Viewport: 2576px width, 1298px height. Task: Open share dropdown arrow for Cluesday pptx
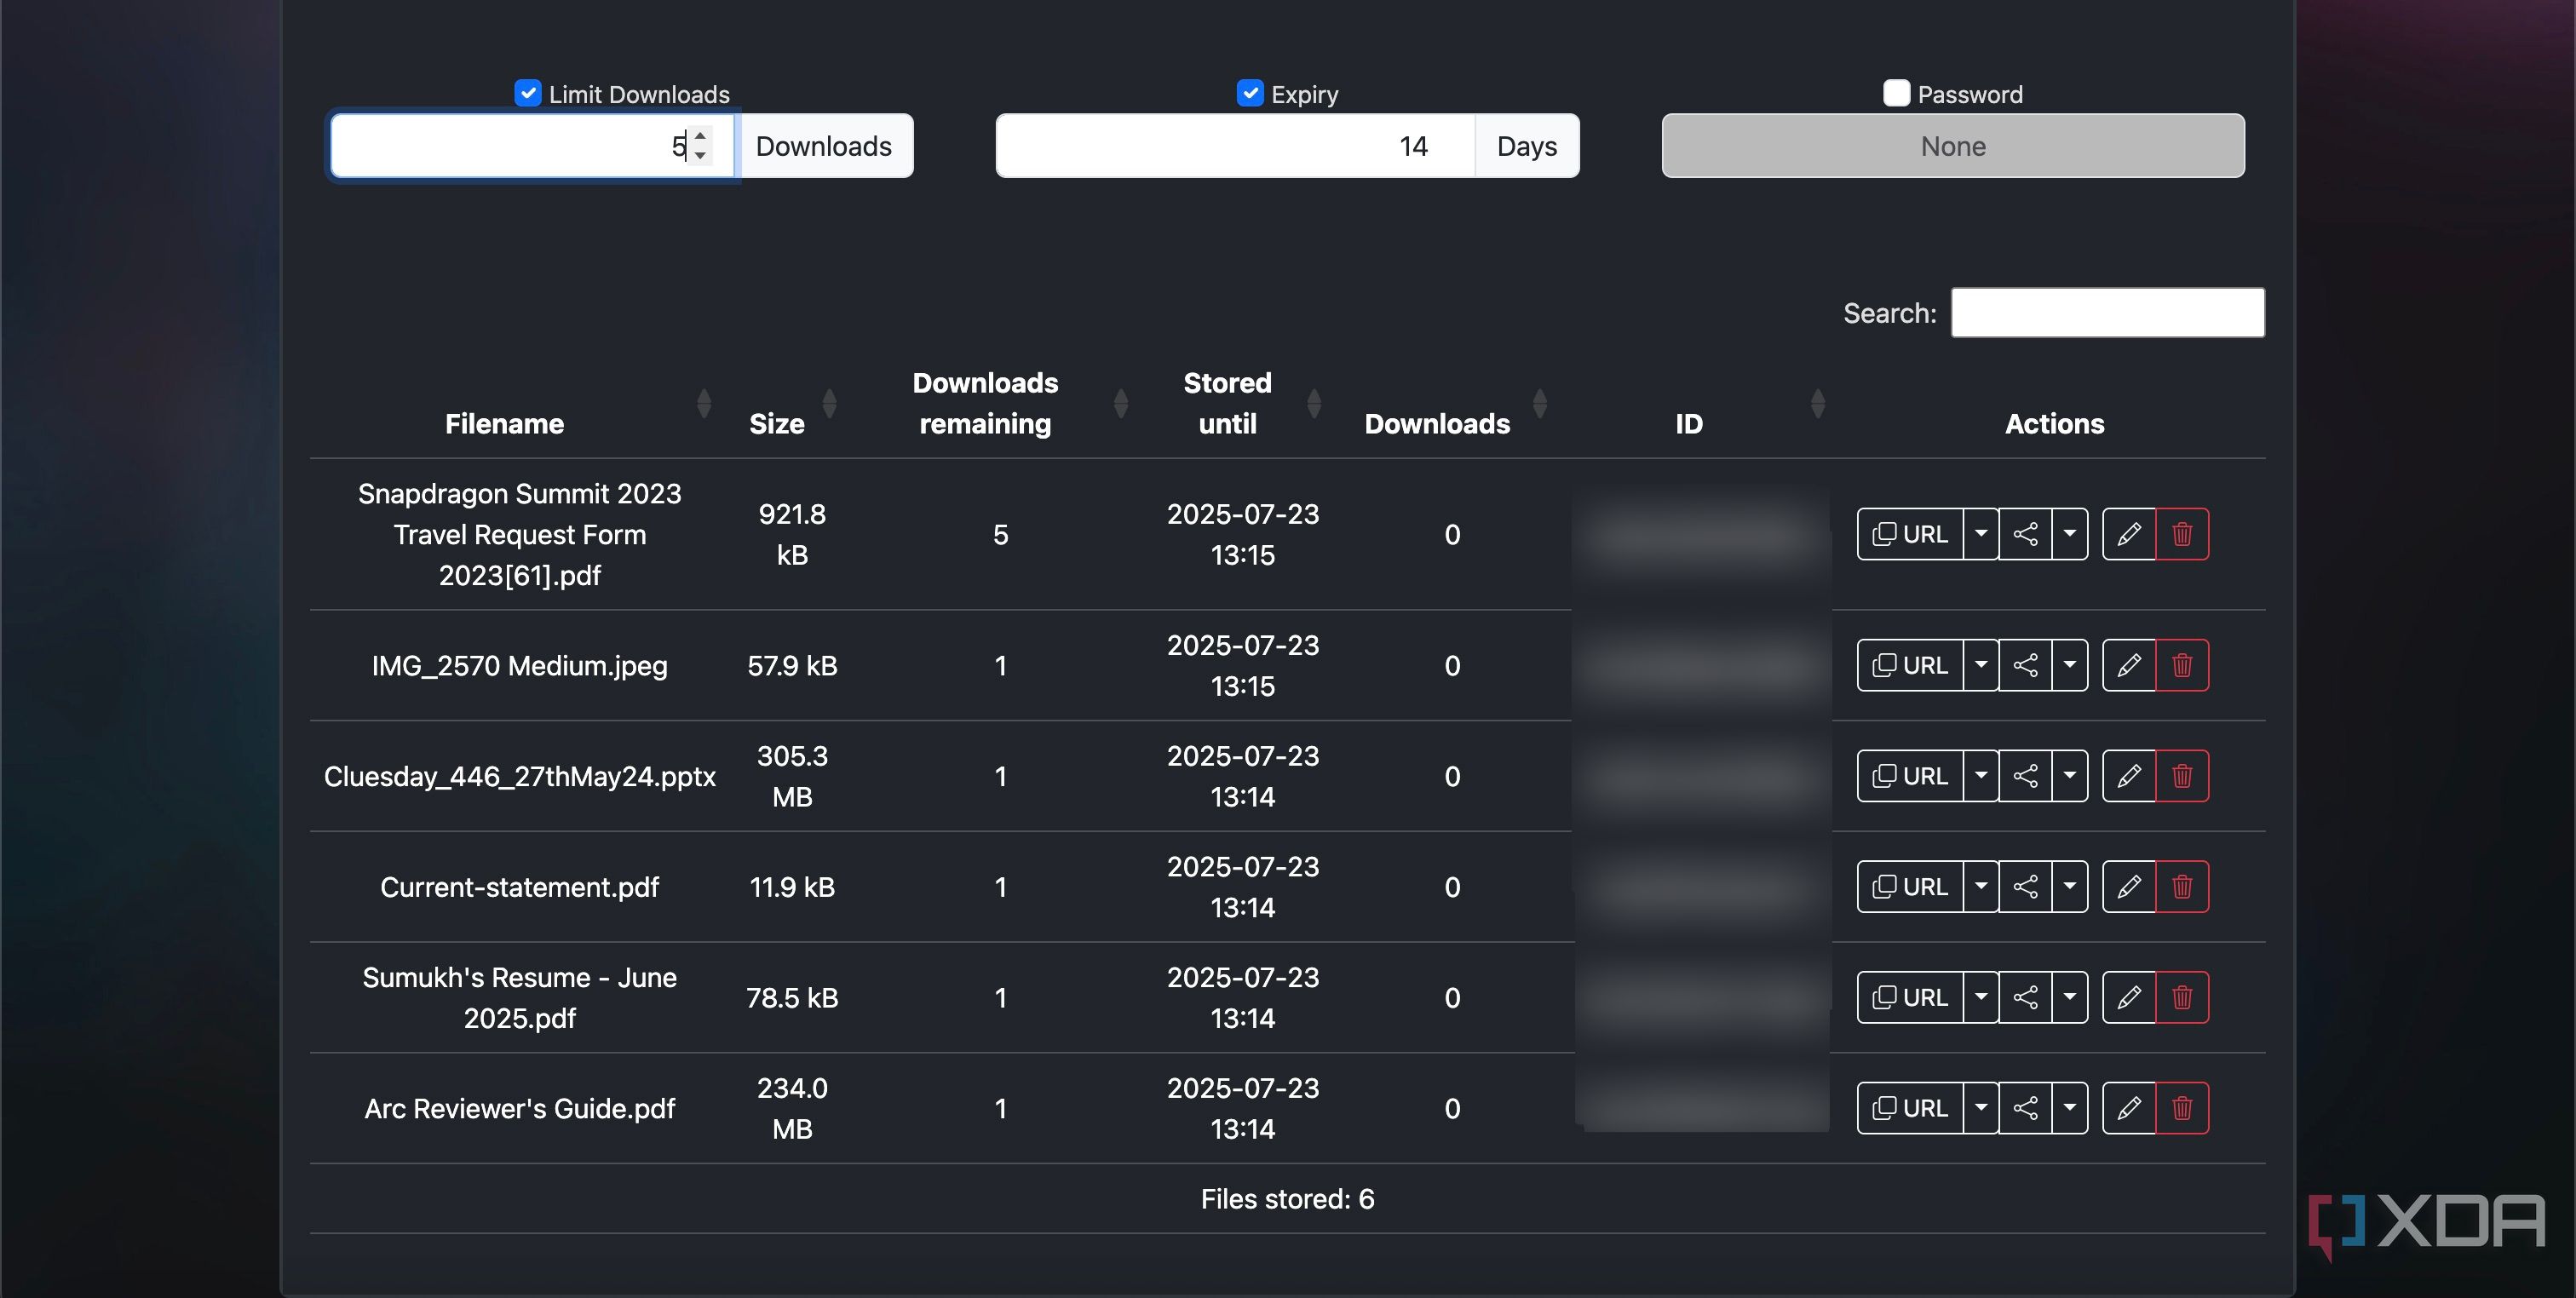[x=2070, y=776]
